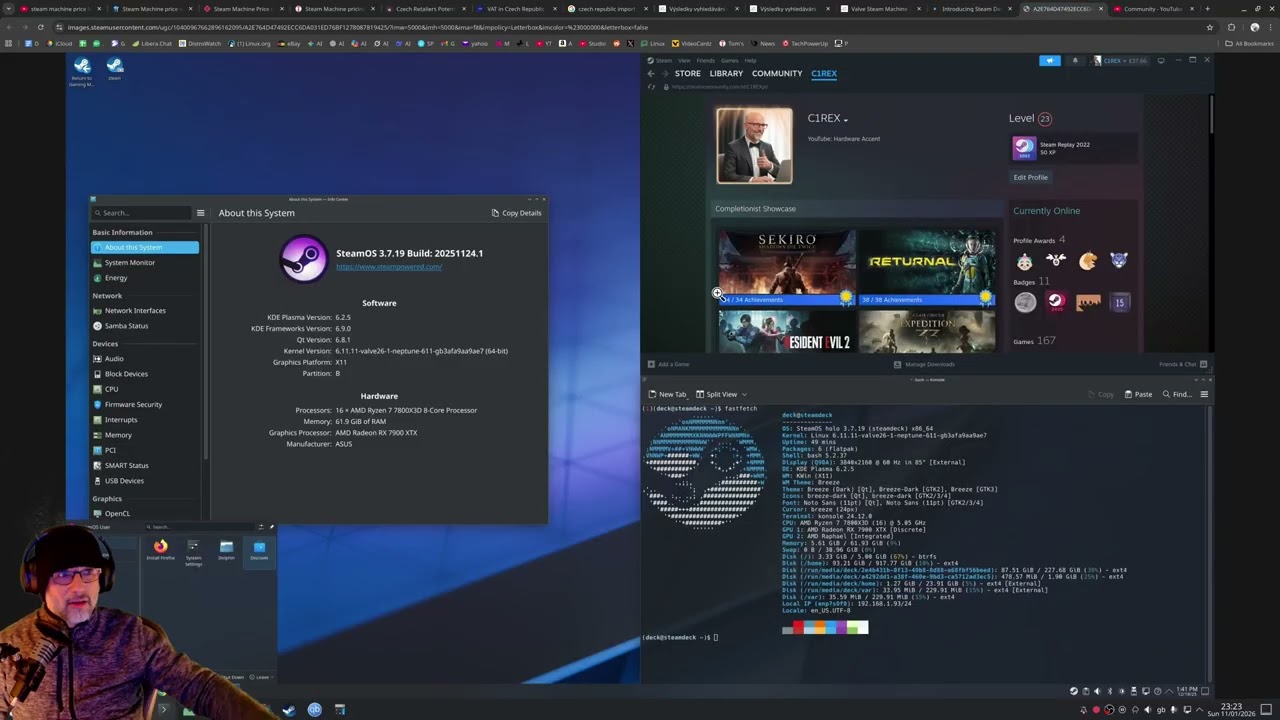Open the Friends menu in Steam client
1280x720 pixels.
[x=706, y=60]
